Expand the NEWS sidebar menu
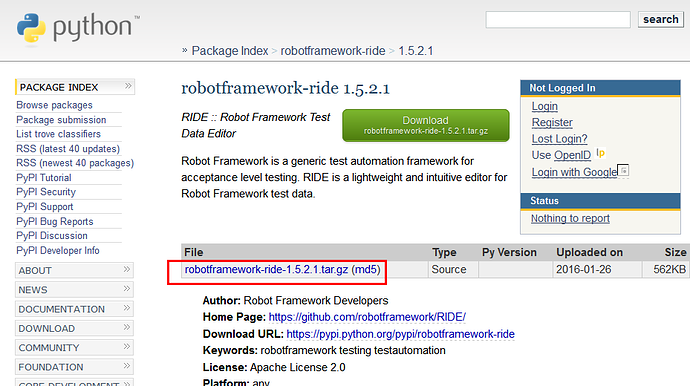The height and width of the screenshot is (386, 690). click(x=74, y=290)
